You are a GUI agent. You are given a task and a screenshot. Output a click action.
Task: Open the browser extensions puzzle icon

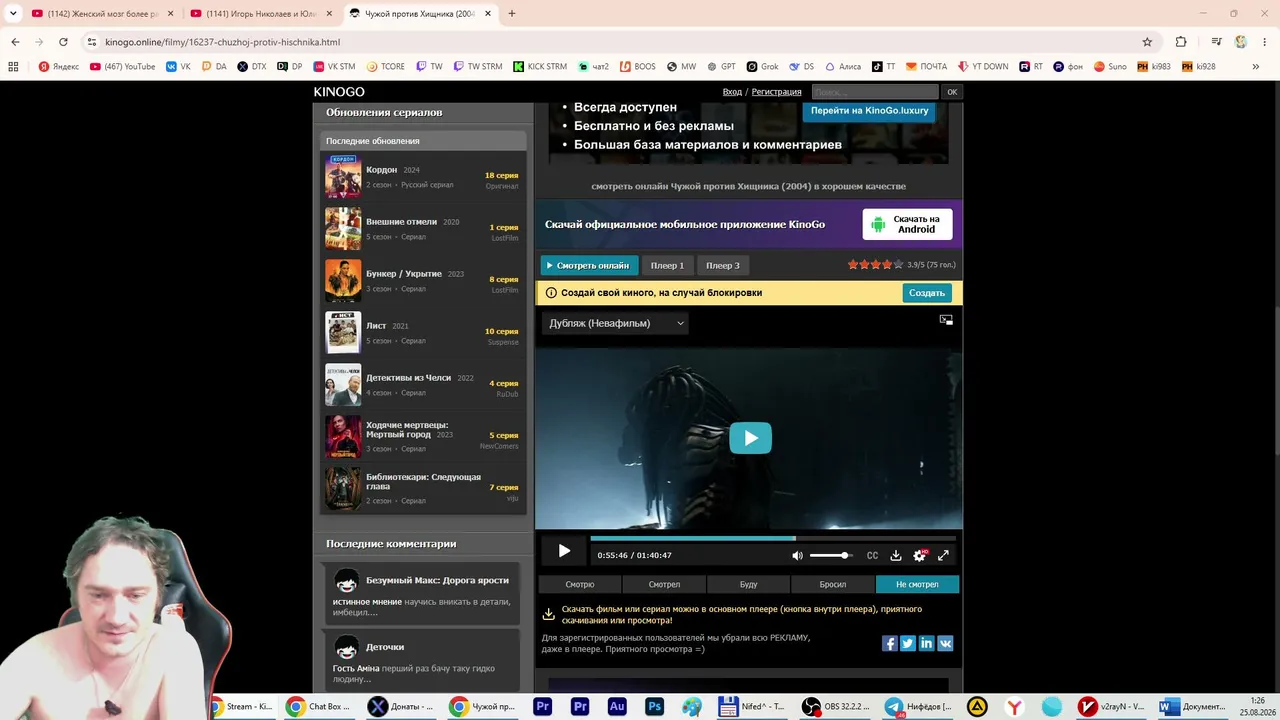coord(1181,42)
